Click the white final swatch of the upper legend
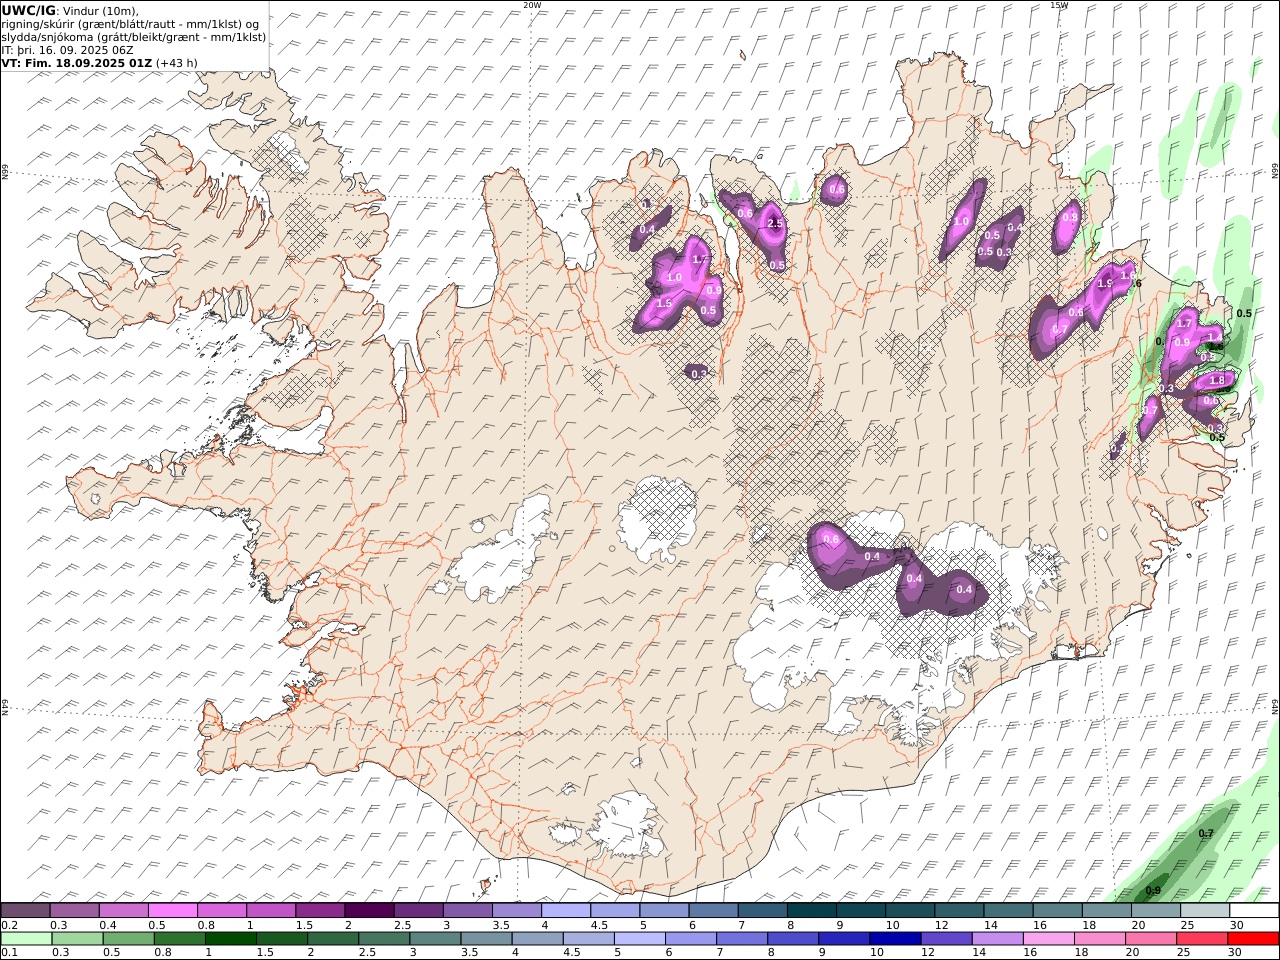This screenshot has height=960, width=1280. click(1253, 910)
